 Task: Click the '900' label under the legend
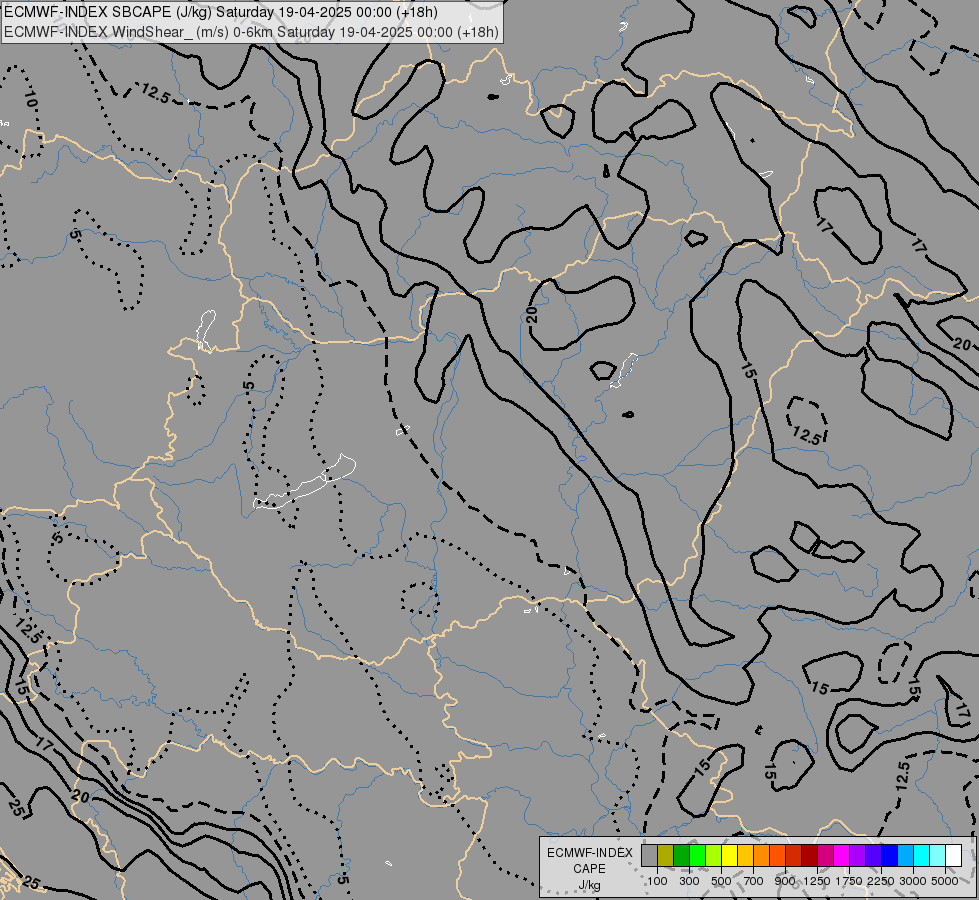point(785,881)
